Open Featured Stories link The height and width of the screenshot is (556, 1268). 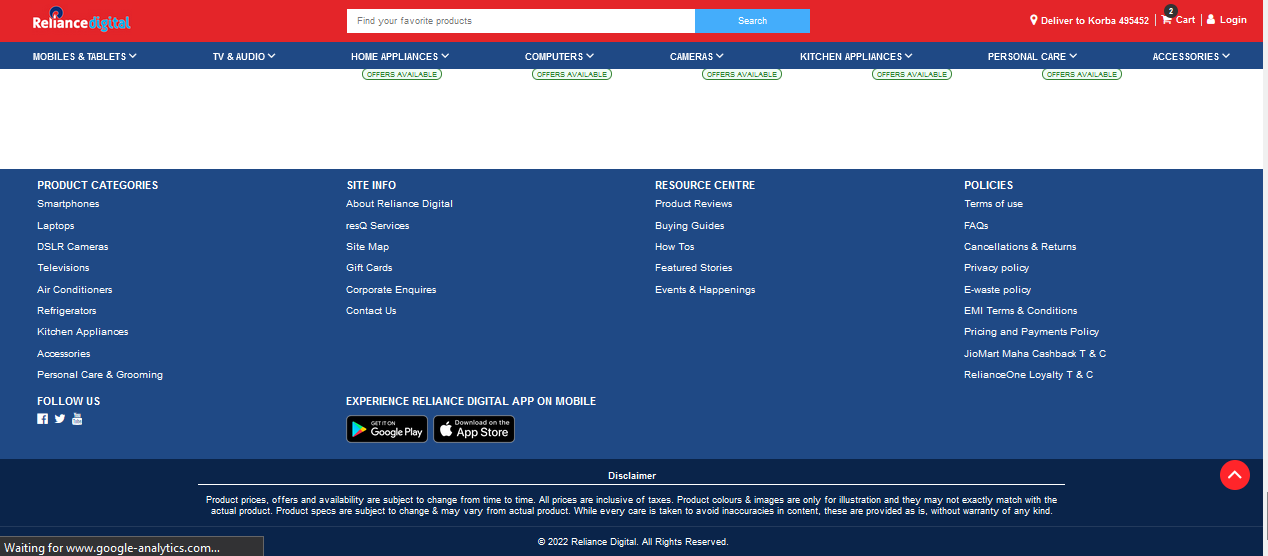pos(694,268)
